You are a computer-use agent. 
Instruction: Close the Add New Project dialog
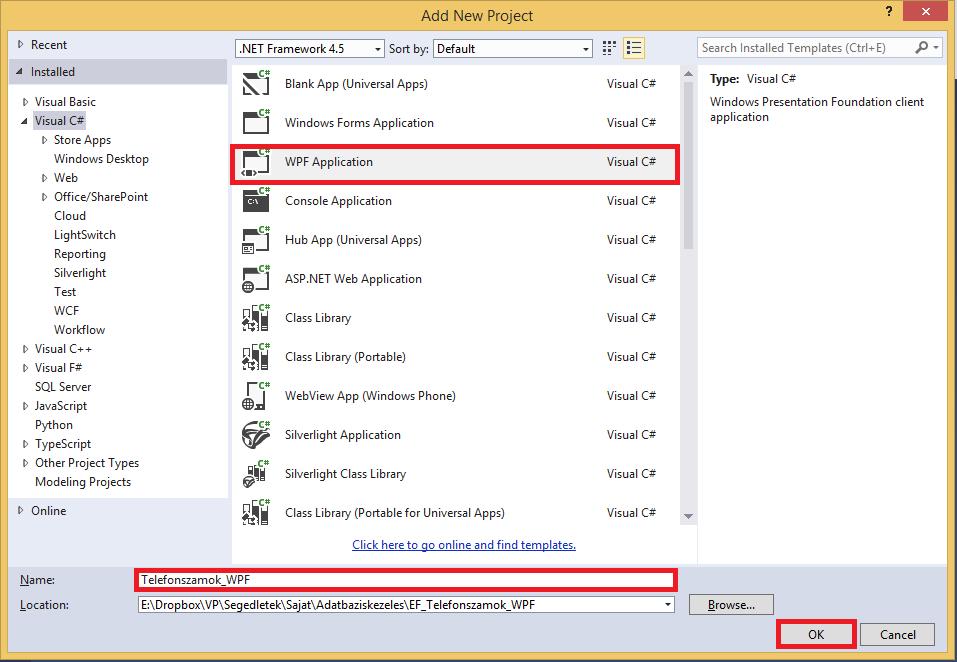925,12
